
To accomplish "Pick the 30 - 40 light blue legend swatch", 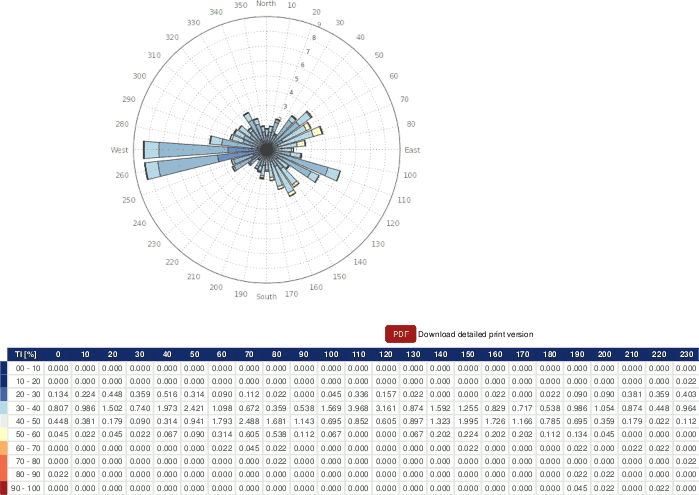I will (x=3, y=408).
